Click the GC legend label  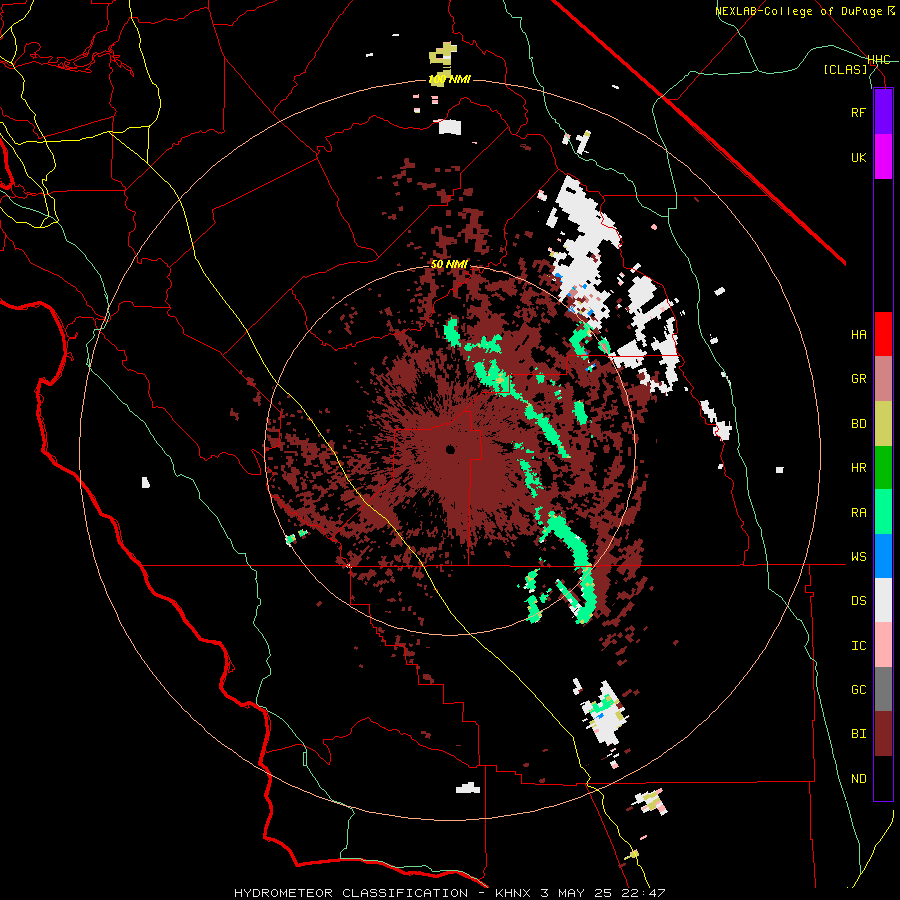tap(858, 690)
